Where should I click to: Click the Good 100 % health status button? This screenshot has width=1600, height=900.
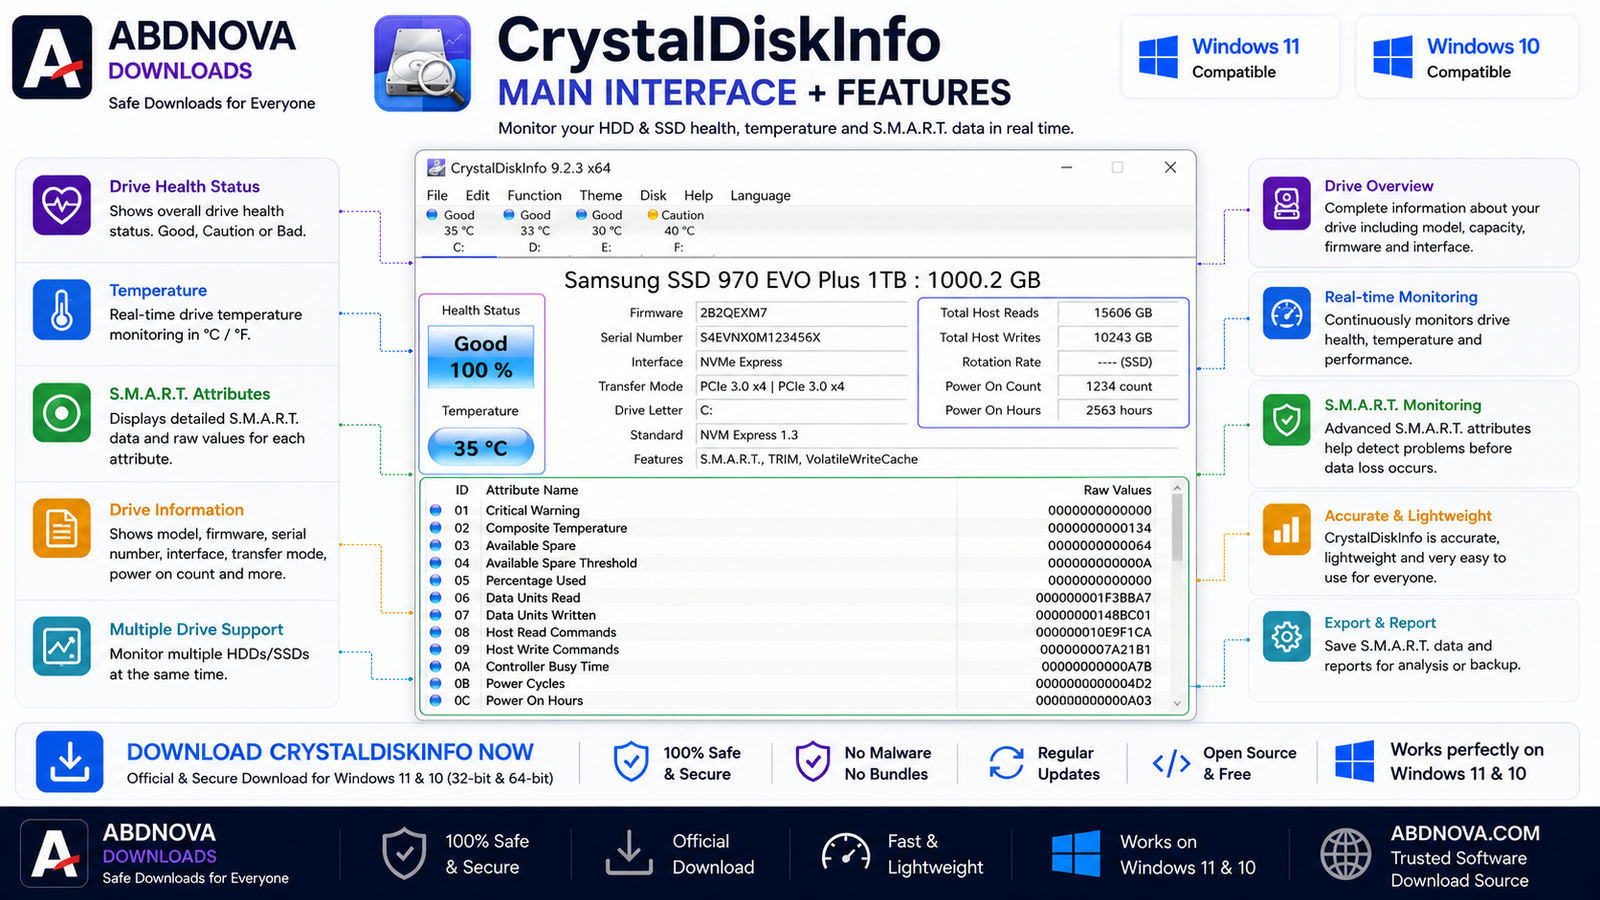pyautogui.click(x=481, y=357)
